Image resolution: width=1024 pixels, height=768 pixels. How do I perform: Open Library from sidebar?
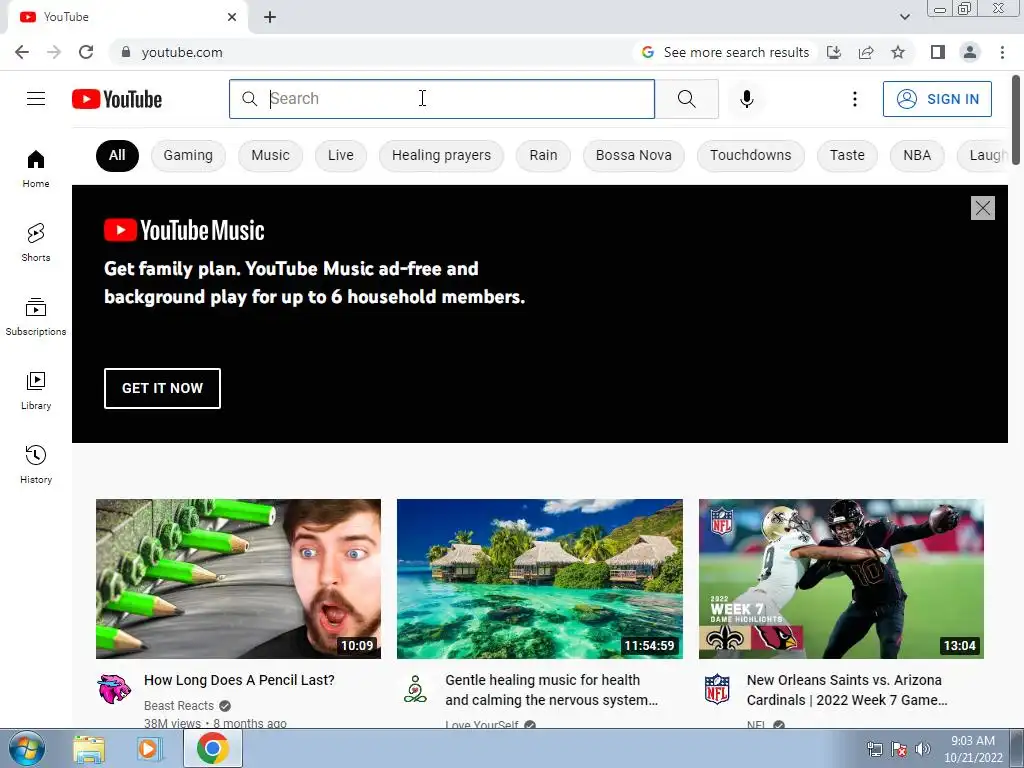tap(36, 391)
